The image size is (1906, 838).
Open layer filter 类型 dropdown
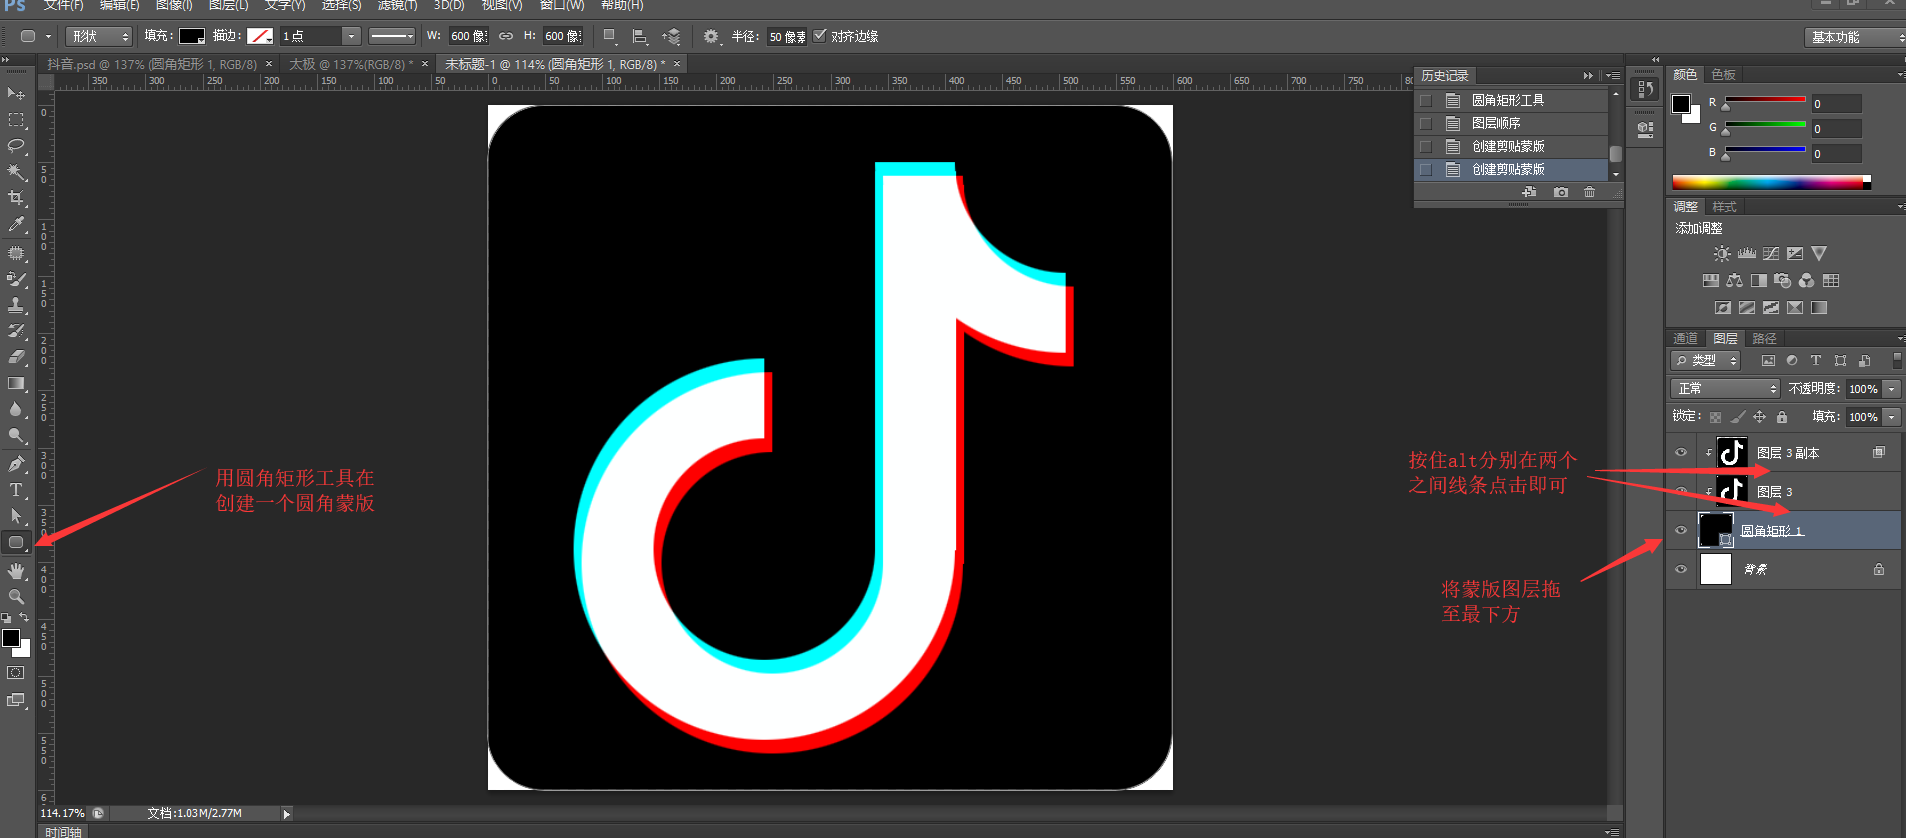tap(1706, 361)
